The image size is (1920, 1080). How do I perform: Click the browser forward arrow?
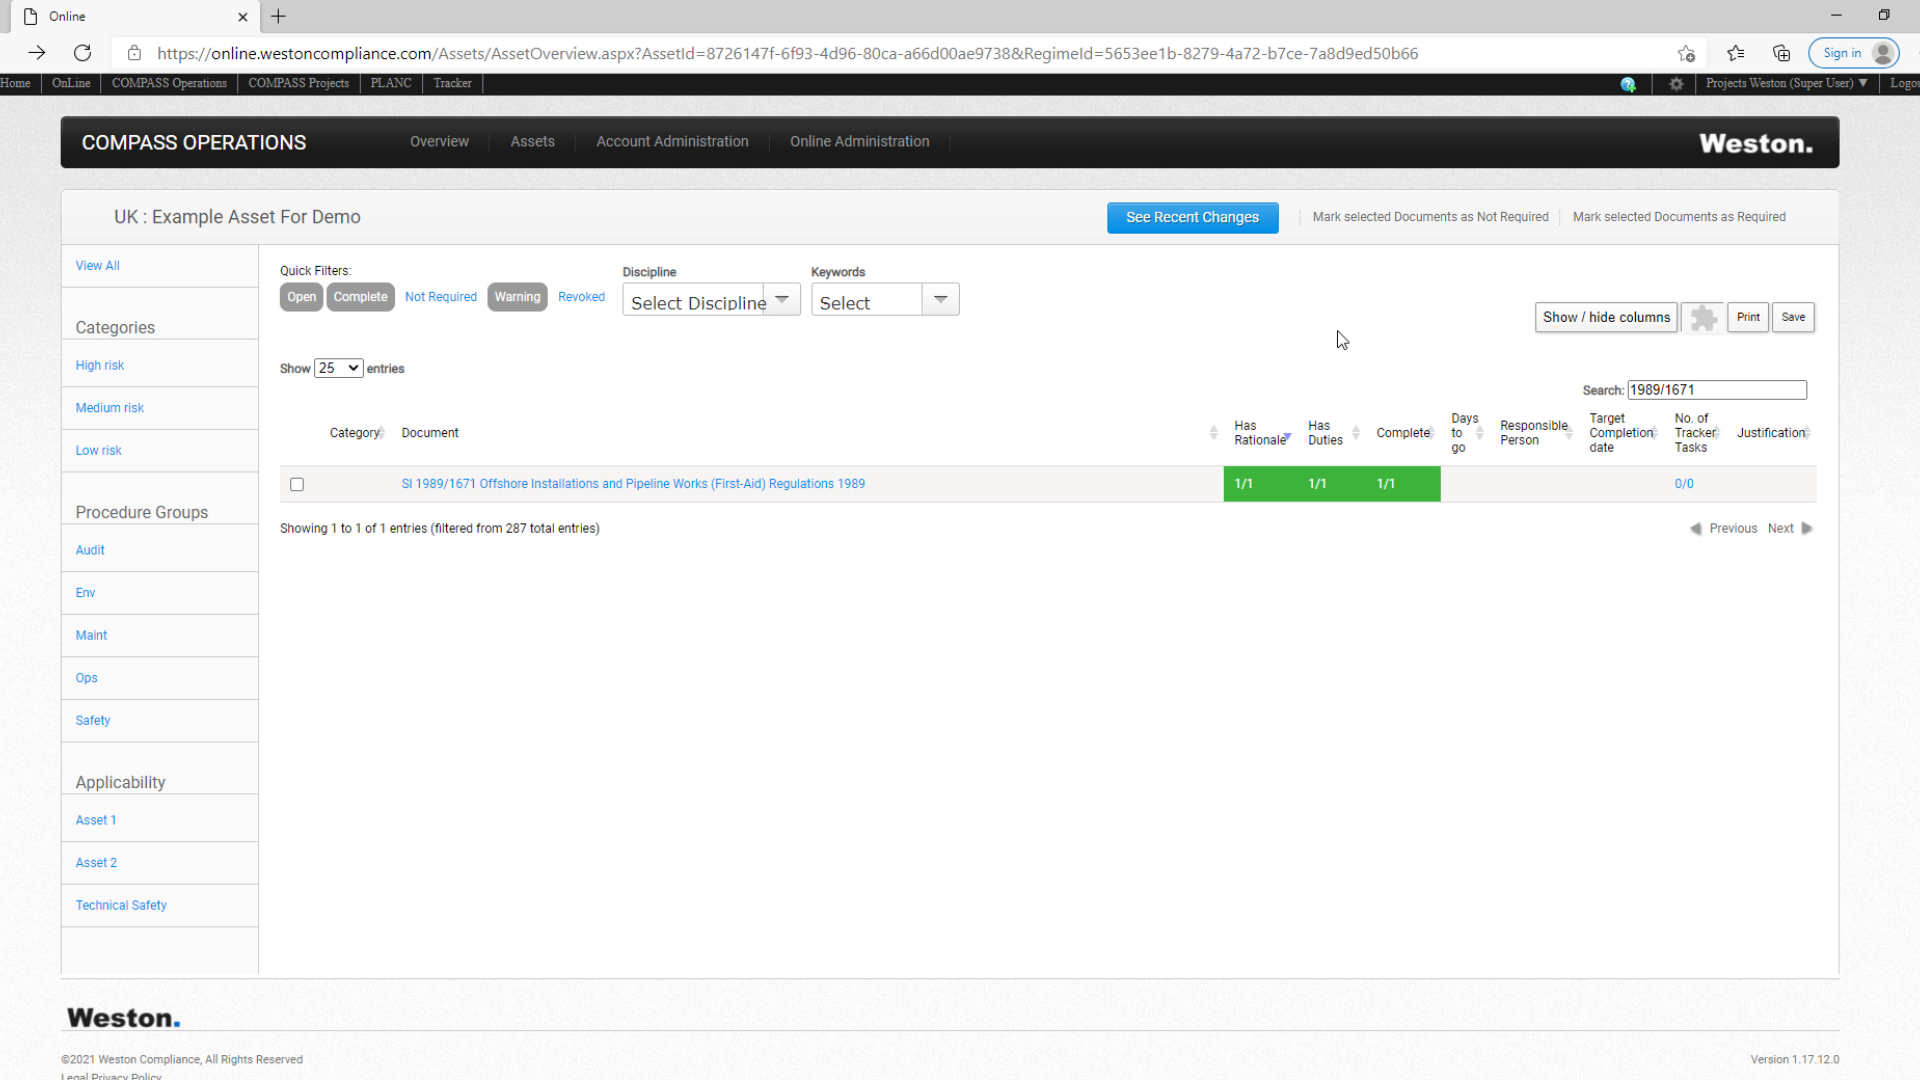coord(37,53)
